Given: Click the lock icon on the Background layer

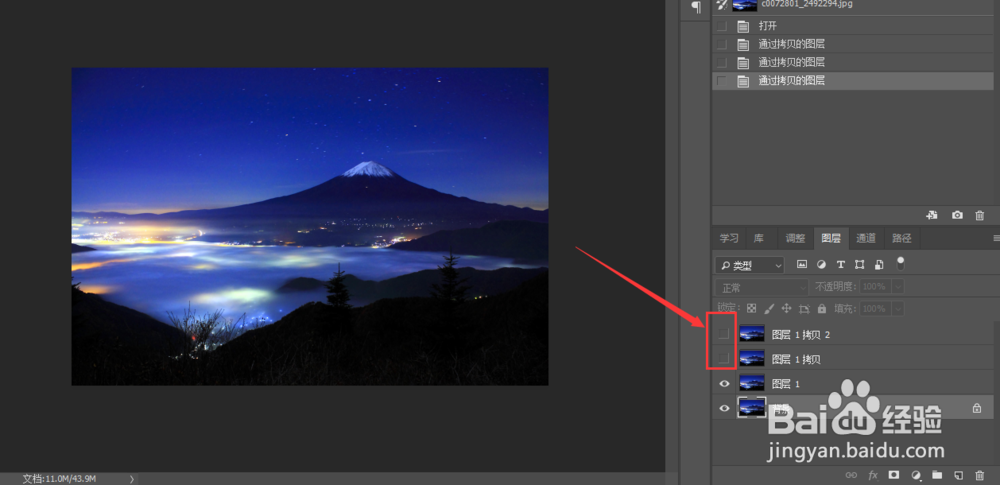Looking at the screenshot, I should pos(977,408).
